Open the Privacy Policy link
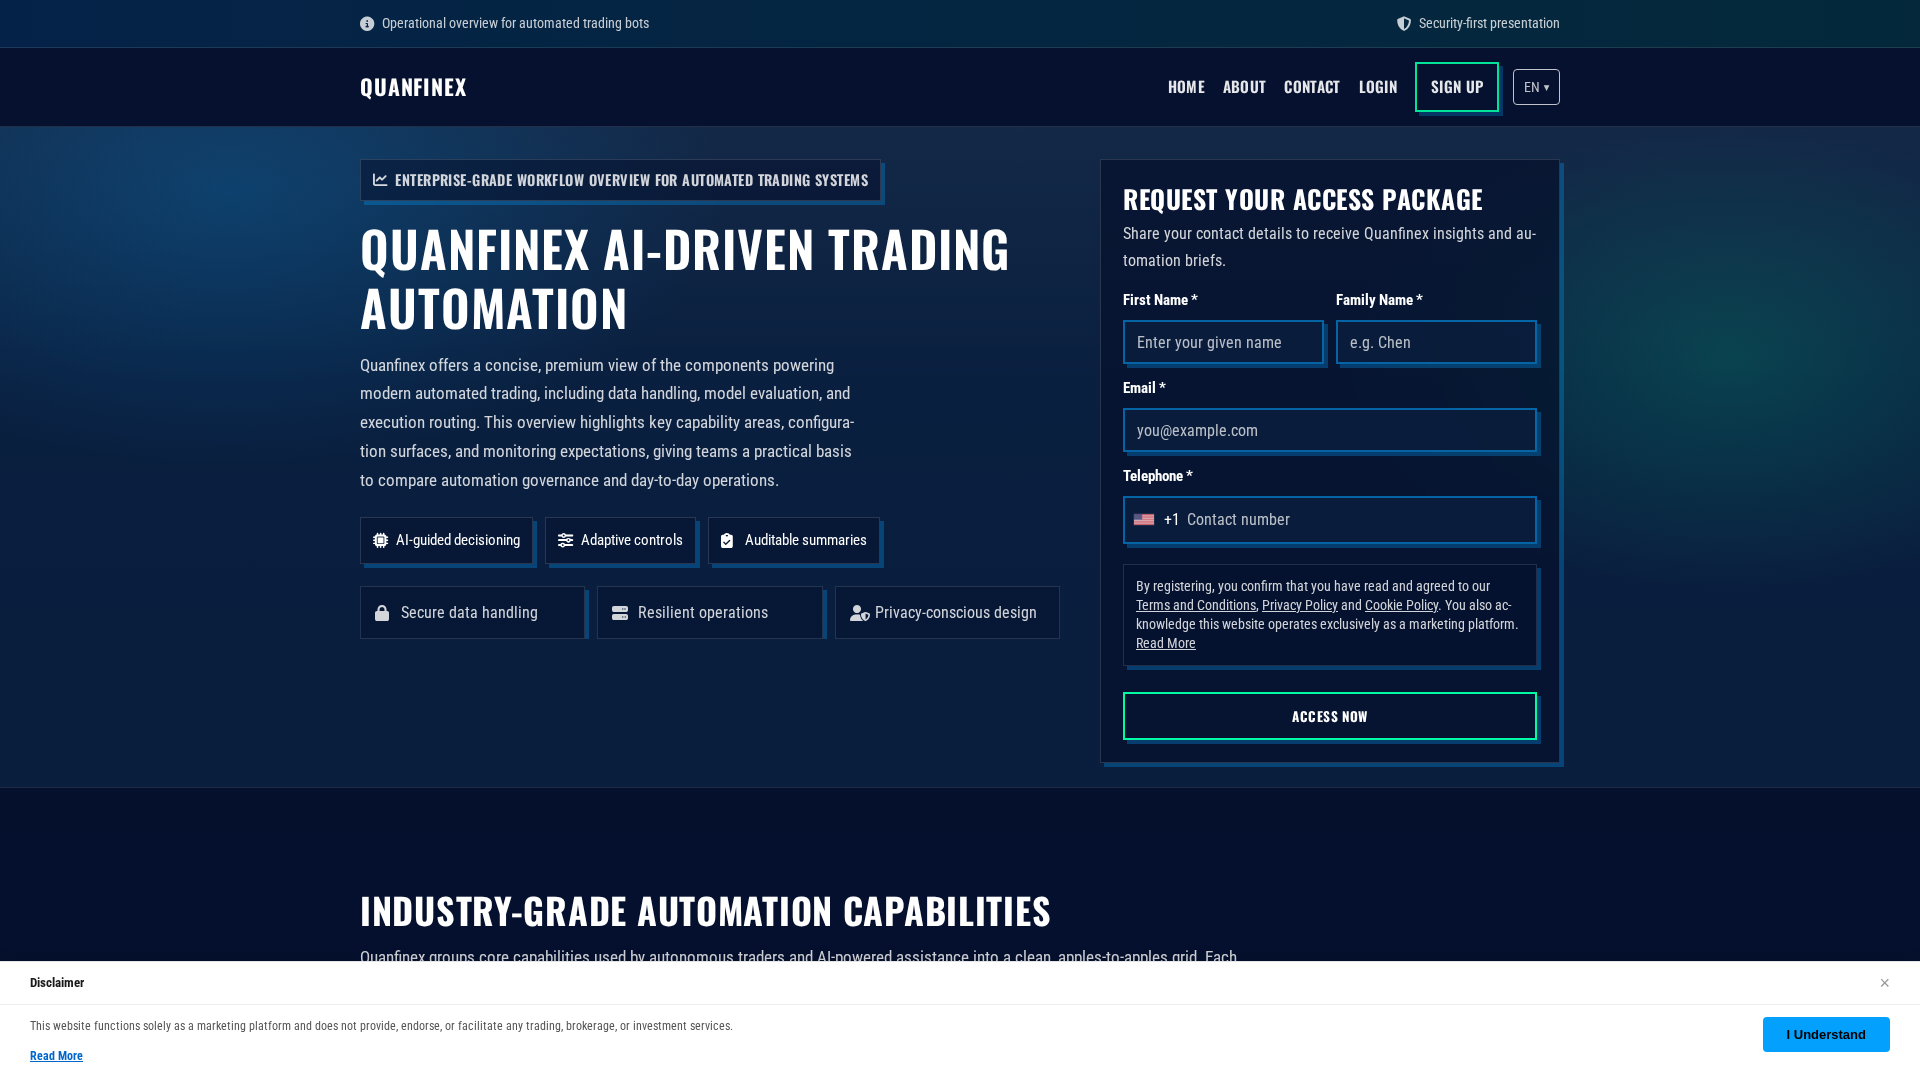The width and height of the screenshot is (1920, 1080). click(1300, 605)
